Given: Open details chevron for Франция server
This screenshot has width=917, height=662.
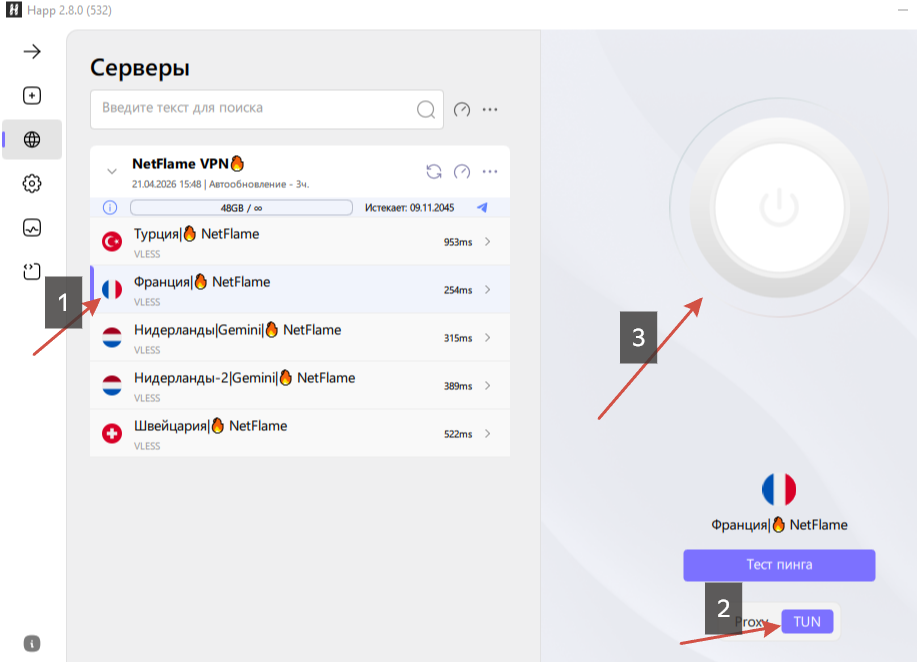Looking at the screenshot, I should tap(488, 289).
